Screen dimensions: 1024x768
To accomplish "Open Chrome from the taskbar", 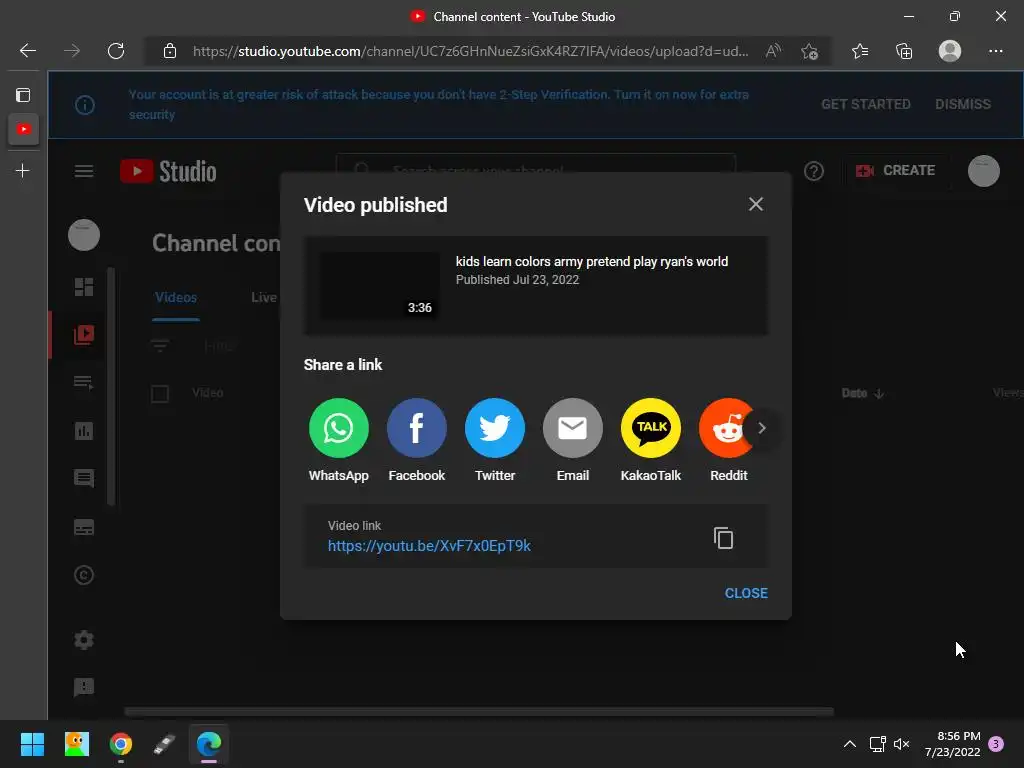I will tap(121, 744).
